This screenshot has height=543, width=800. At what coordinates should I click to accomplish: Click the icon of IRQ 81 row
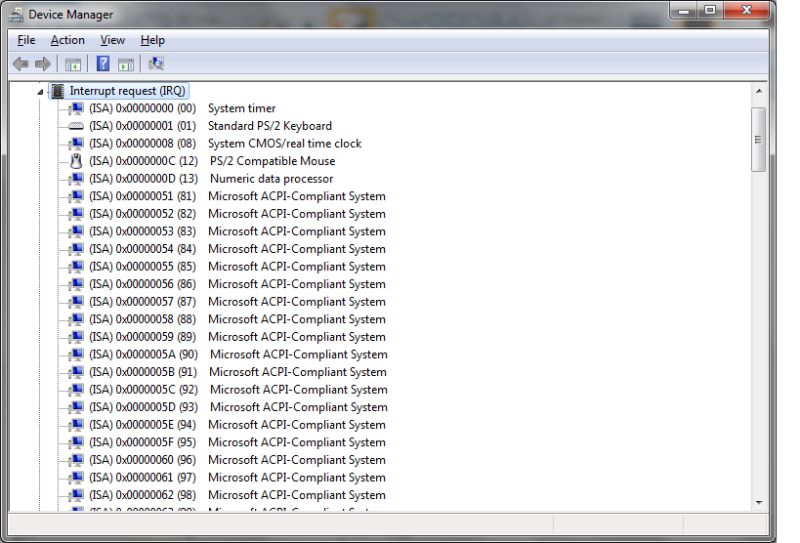coord(76,196)
